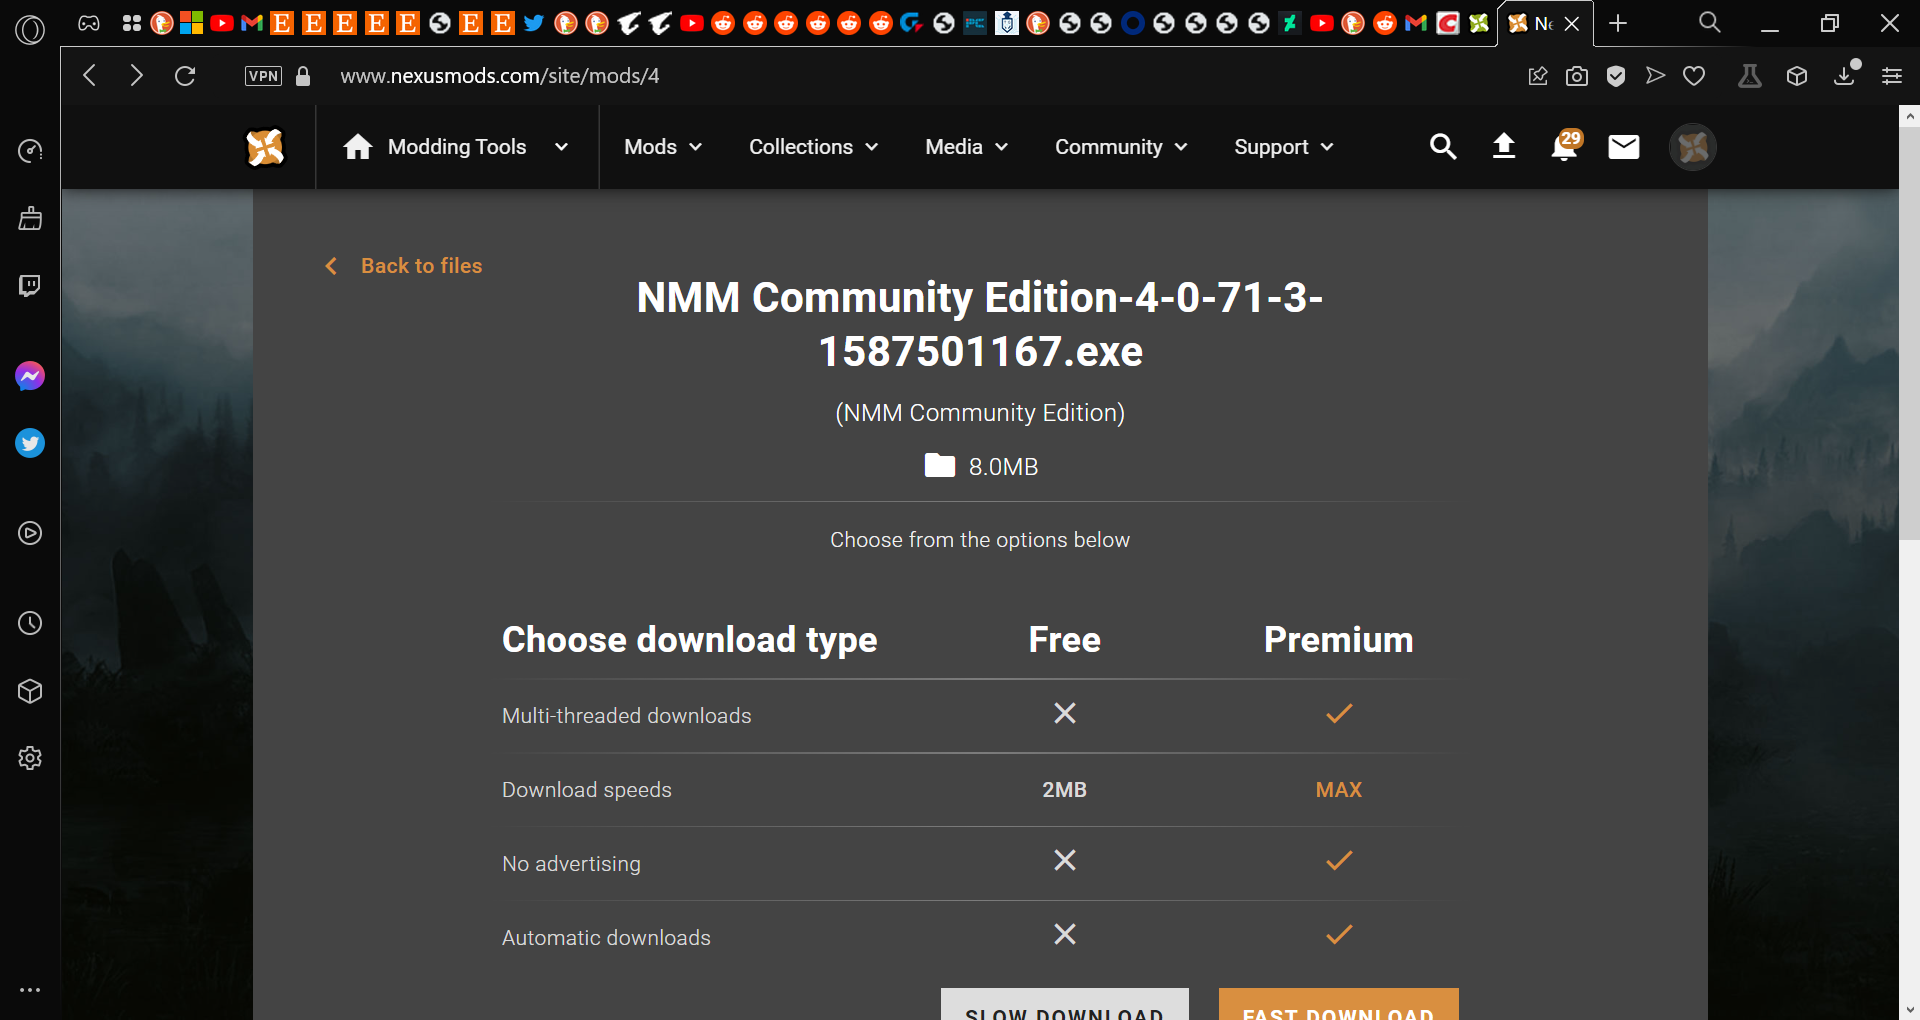The image size is (1920, 1020).
Task: Open History clock icon in sidebar
Action: (x=30, y=623)
